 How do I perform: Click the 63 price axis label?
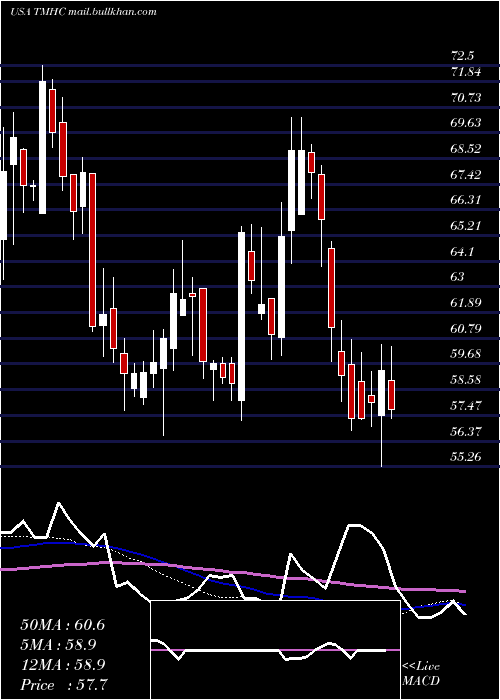[458, 277]
